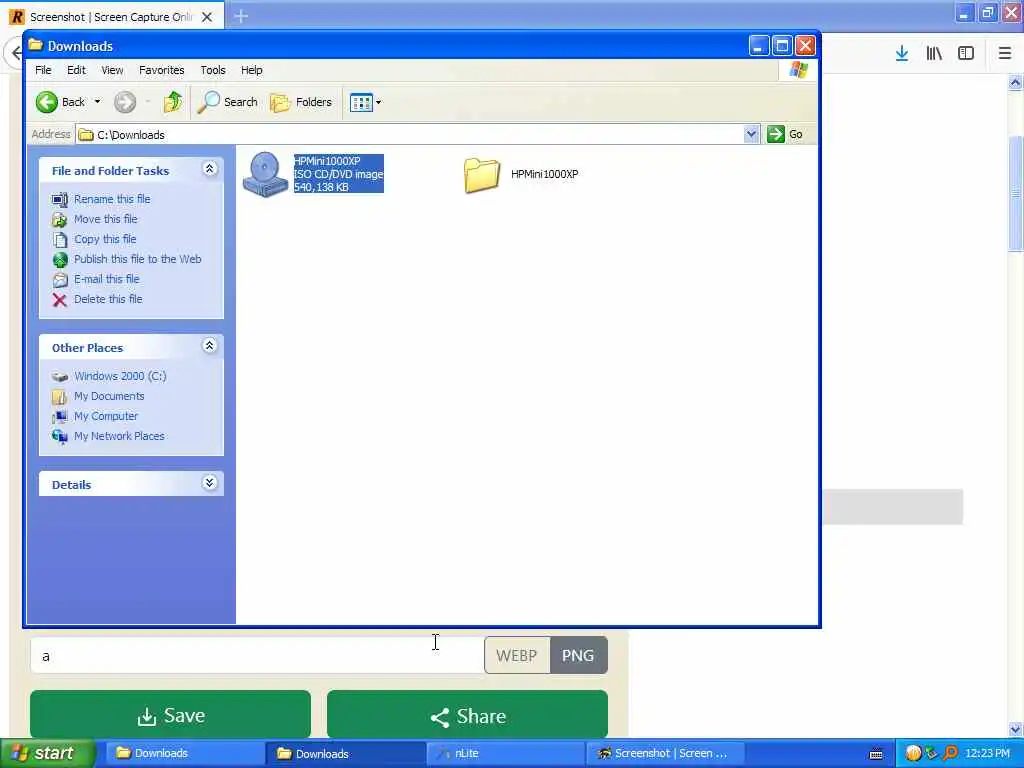Viewport: 1024px width, 768px height.
Task: Select the Screenshot | Screen Capture tab
Action: 114,16
